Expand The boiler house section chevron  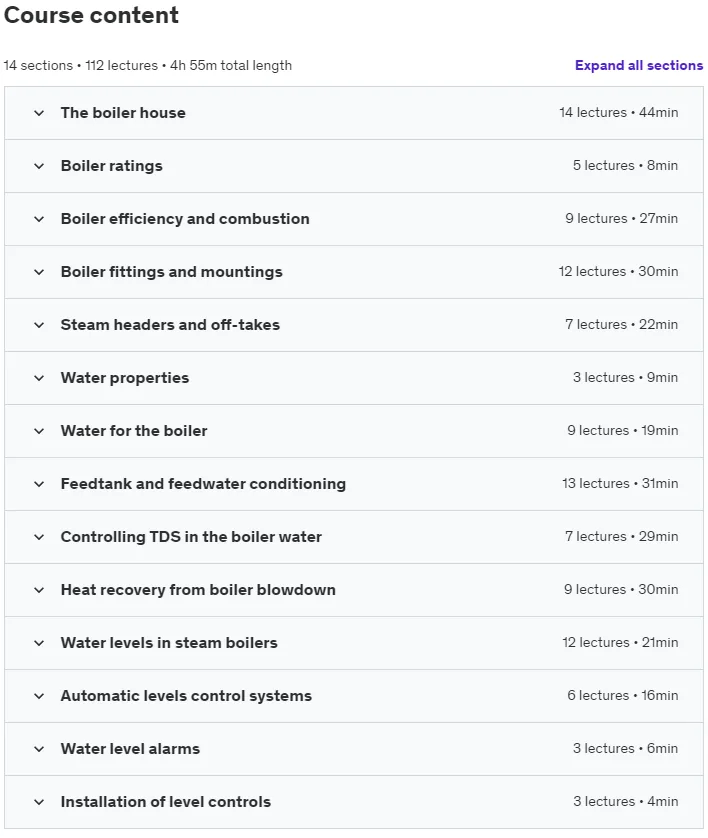pos(39,113)
